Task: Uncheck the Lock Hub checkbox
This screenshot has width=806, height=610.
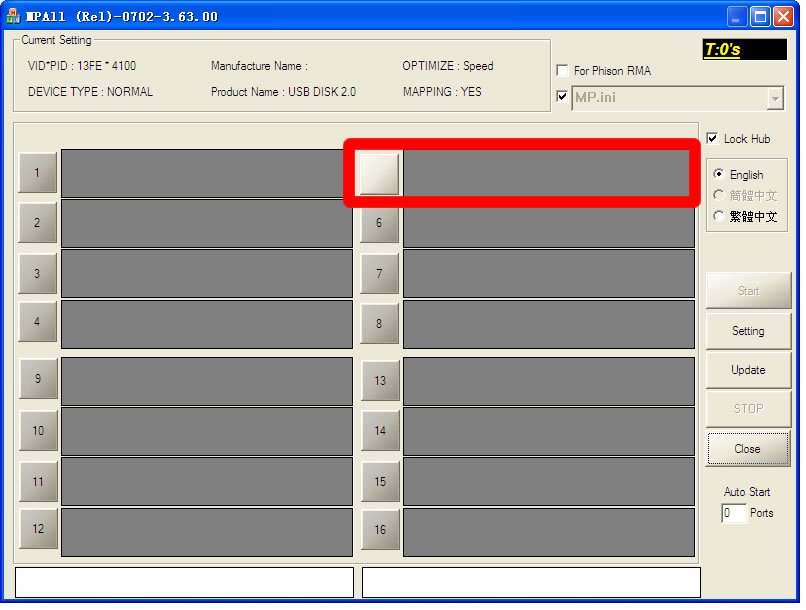Action: [x=712, y=138]
